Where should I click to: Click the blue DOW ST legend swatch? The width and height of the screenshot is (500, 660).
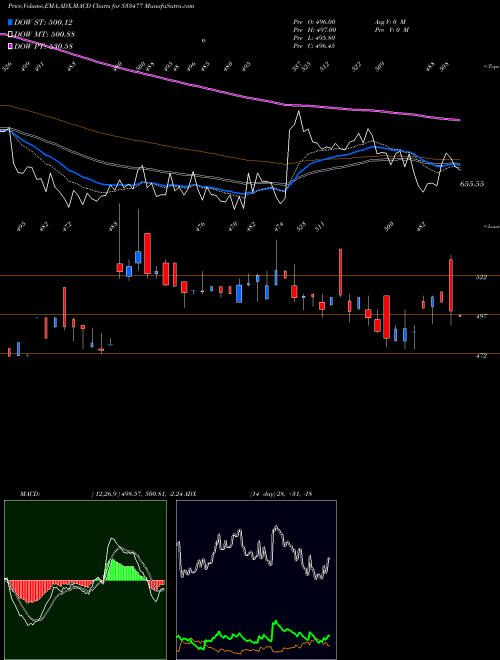[x=10, y=22]
